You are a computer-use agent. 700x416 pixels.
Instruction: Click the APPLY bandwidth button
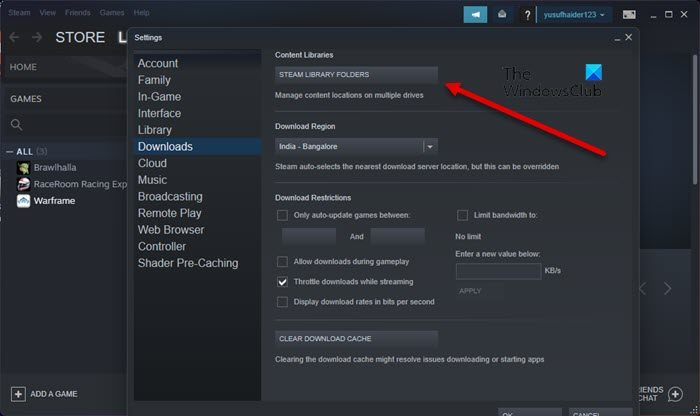click(470, 291)
